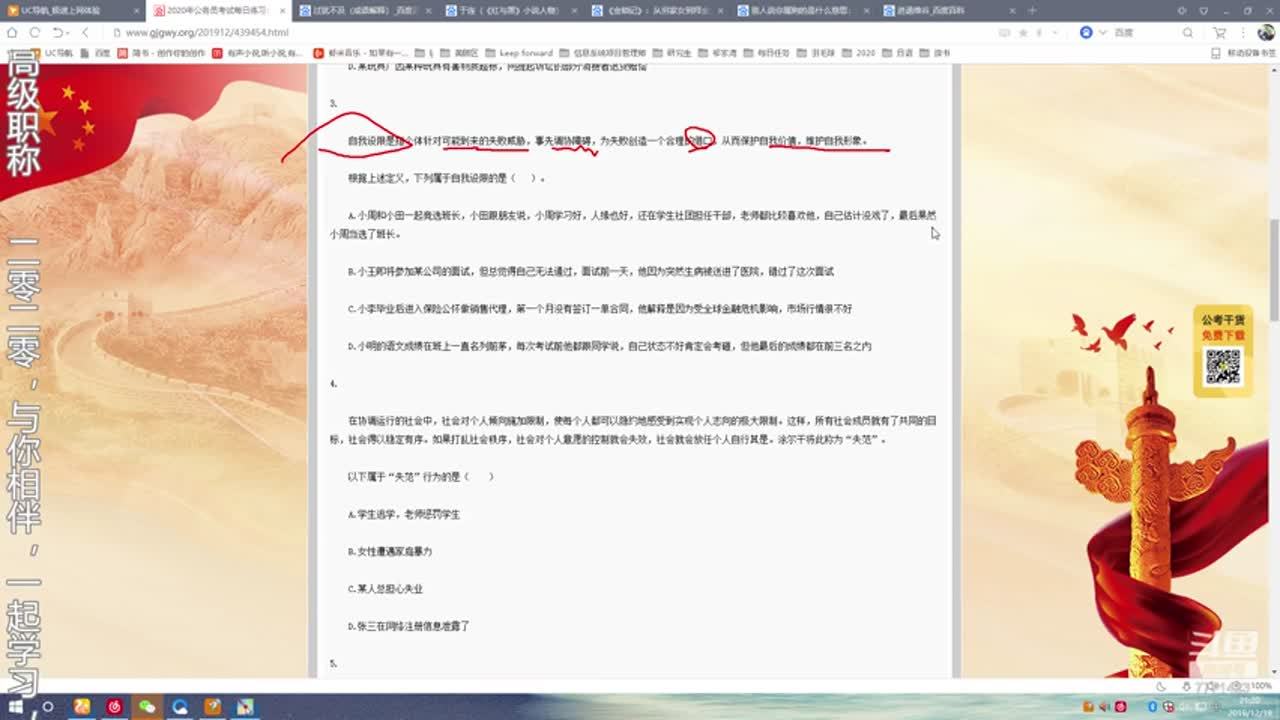Click the 公考干货 QR code banner
The height and width of the screenshot is (720, 1280).
point(1222,351)
